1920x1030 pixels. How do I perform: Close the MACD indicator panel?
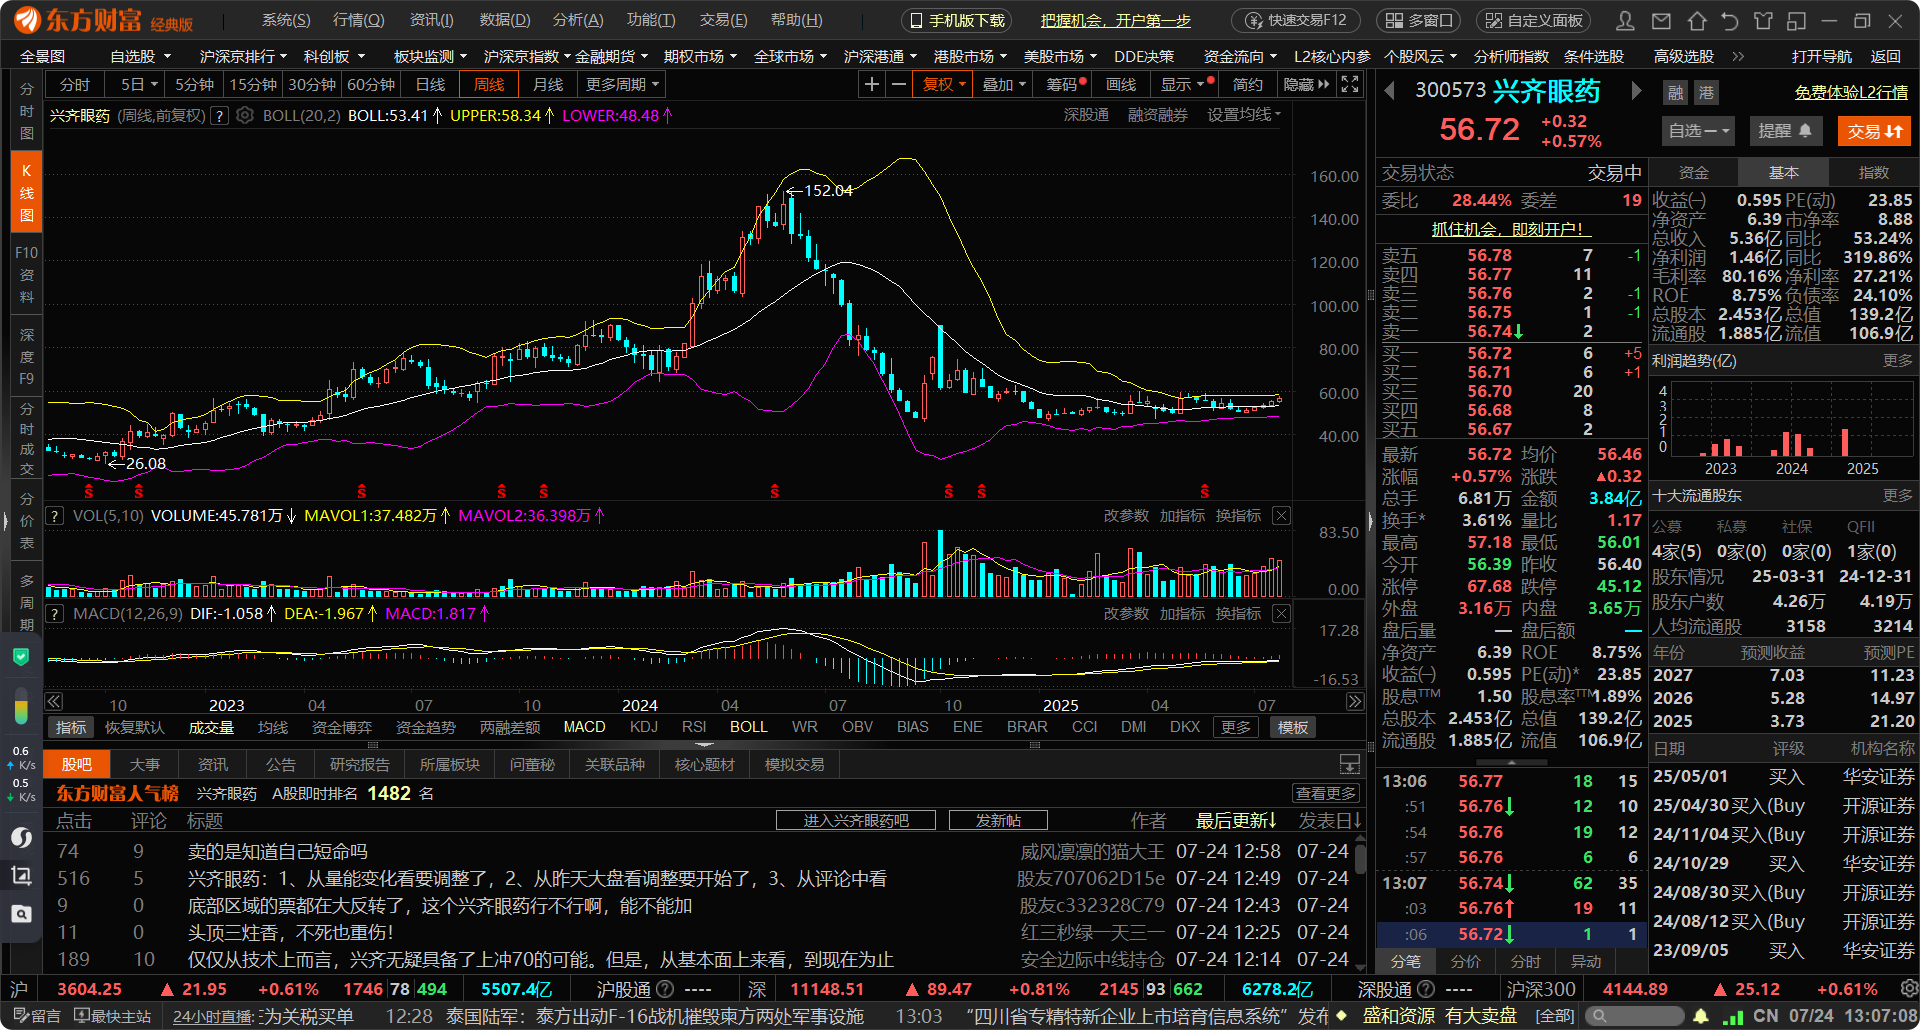coord(1281,613)
